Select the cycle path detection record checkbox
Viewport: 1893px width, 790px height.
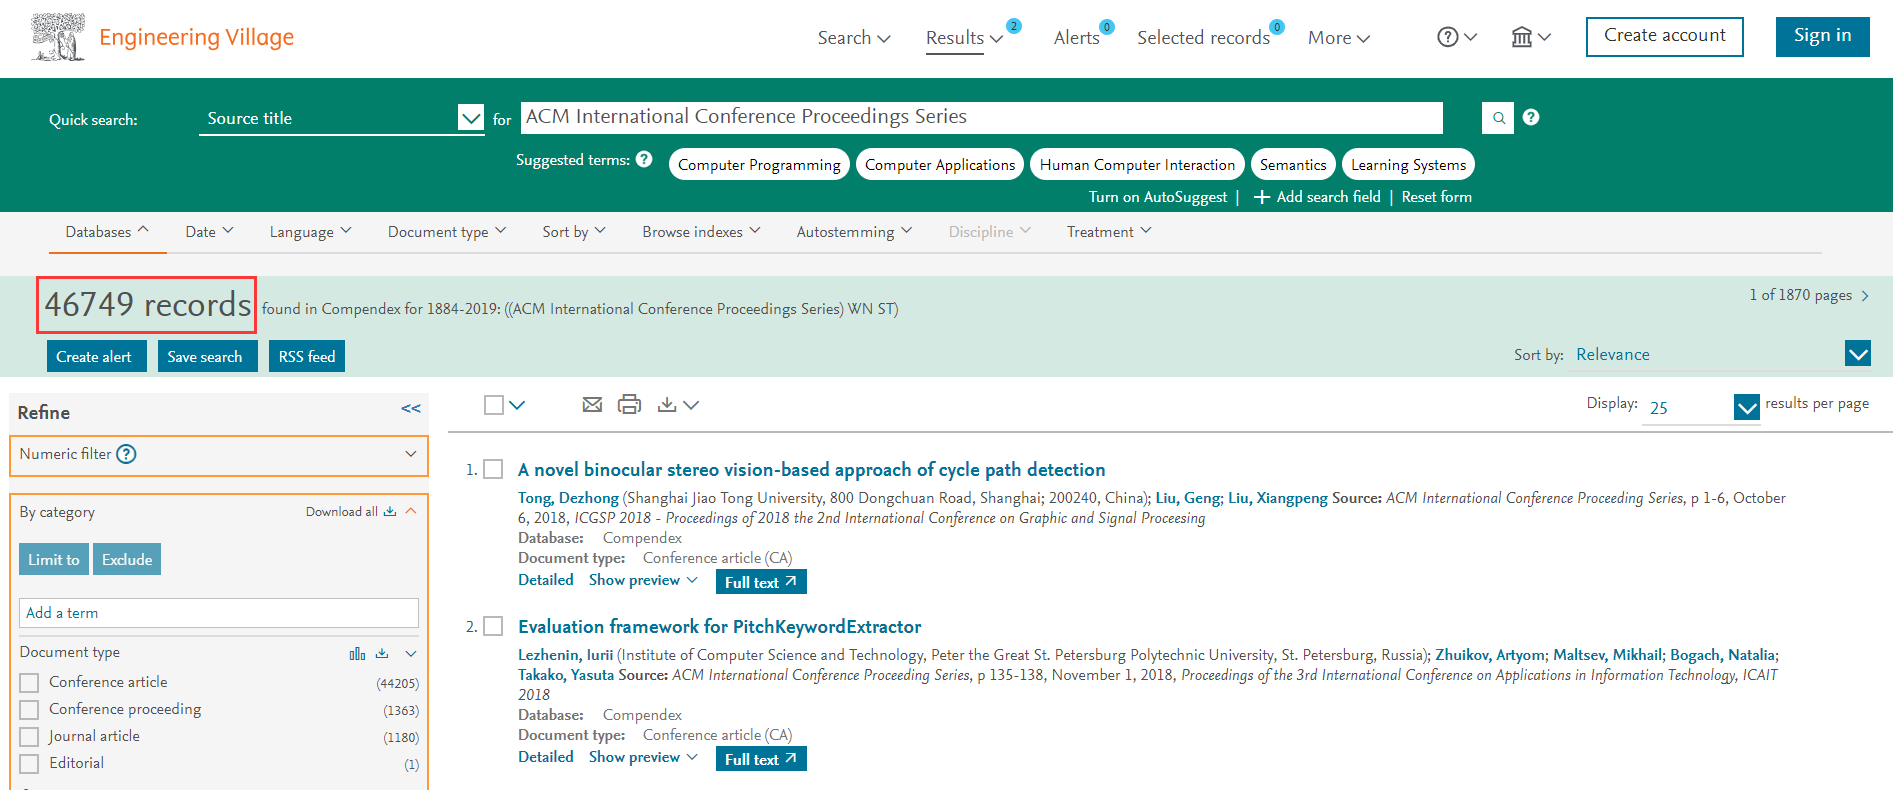[x=493, y=469]
